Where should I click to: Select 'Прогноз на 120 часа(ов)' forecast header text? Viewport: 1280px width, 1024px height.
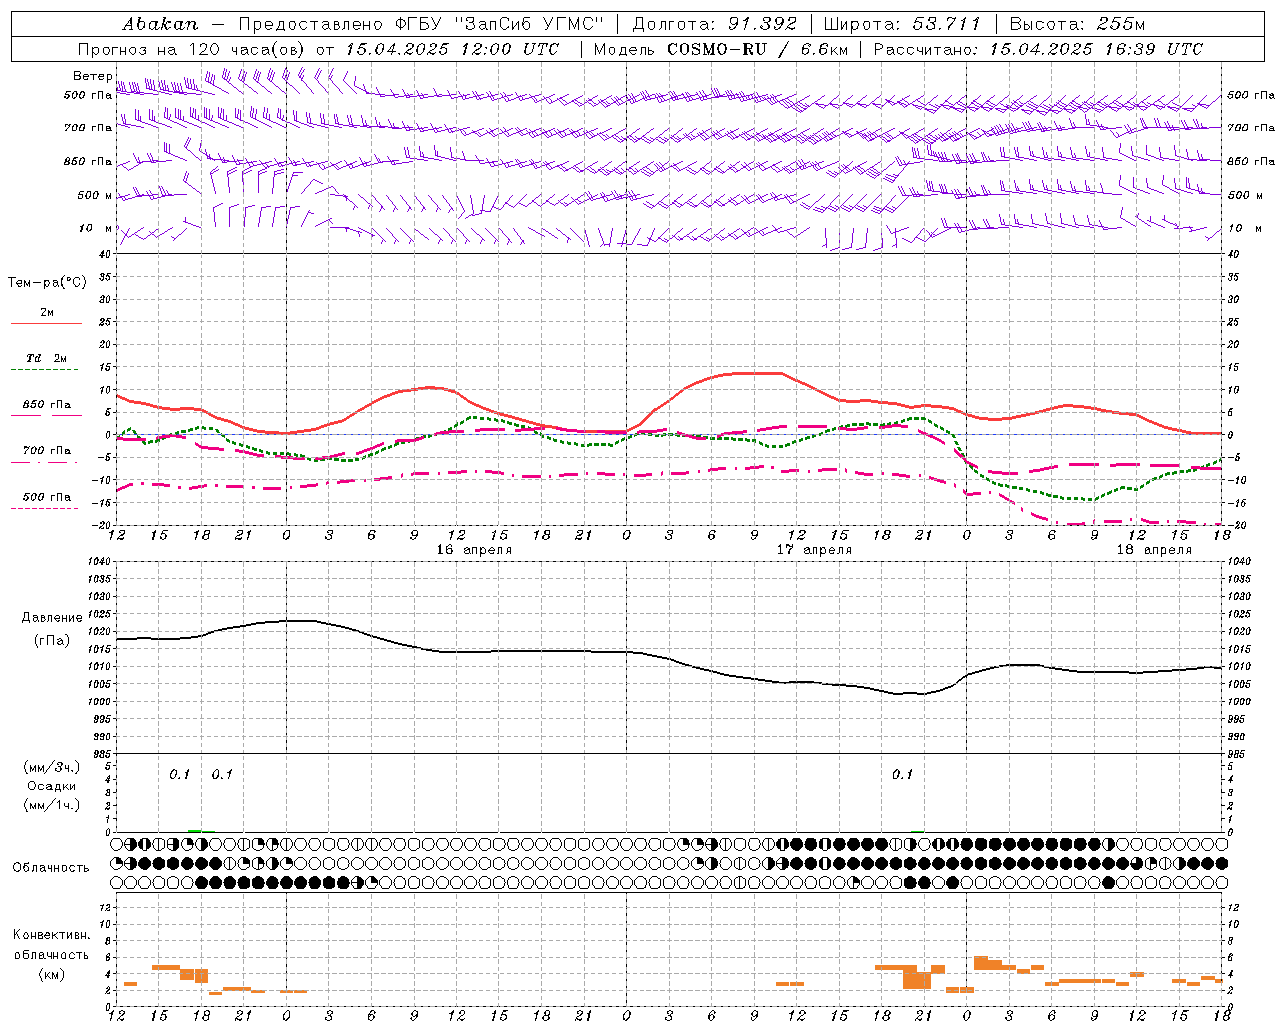[194, 49]
